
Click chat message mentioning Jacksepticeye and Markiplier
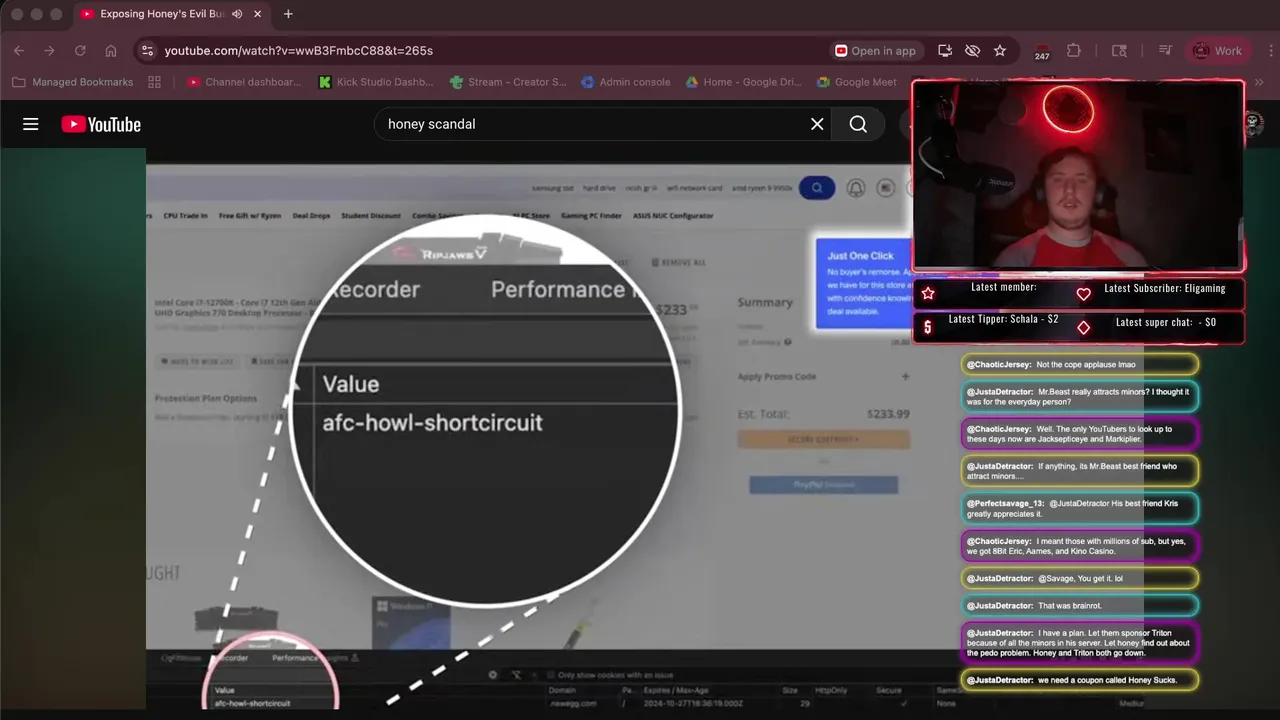tap(1080, 434)
